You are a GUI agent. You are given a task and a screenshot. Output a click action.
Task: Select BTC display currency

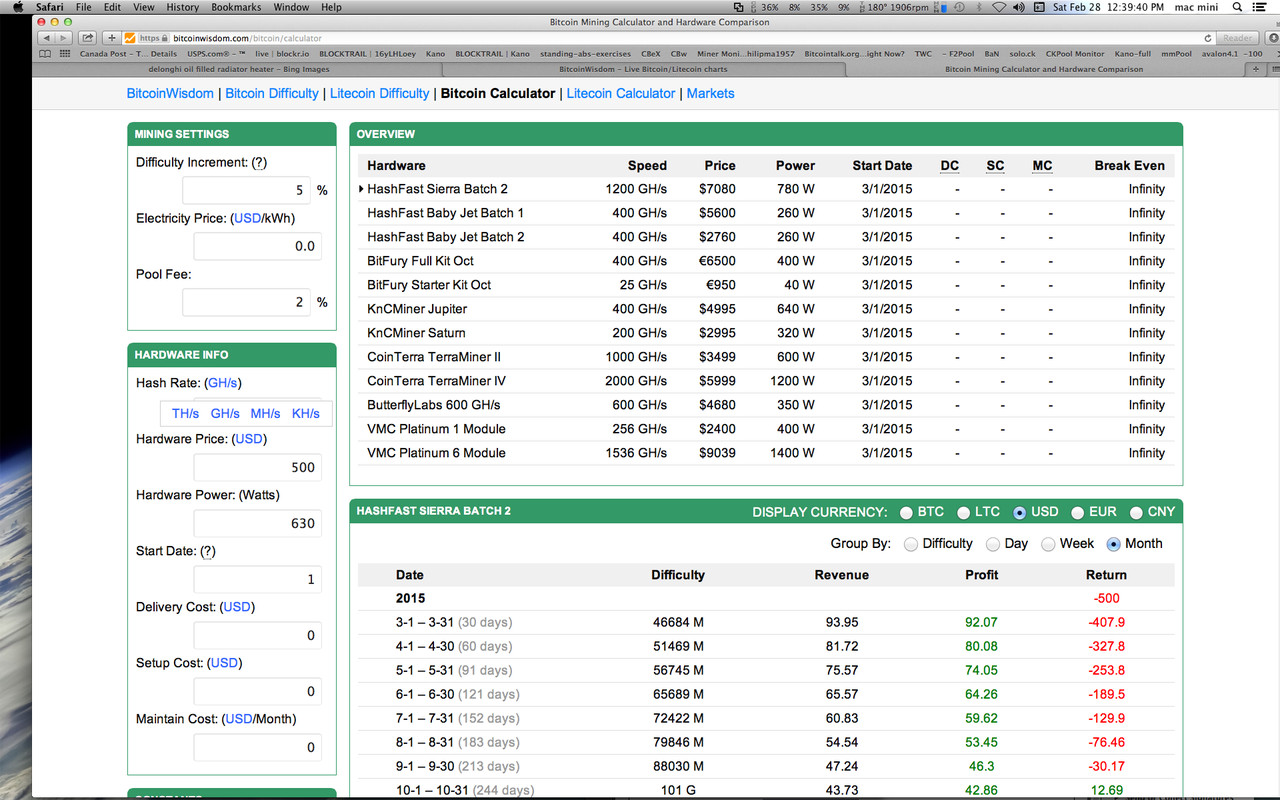(906, 513)
